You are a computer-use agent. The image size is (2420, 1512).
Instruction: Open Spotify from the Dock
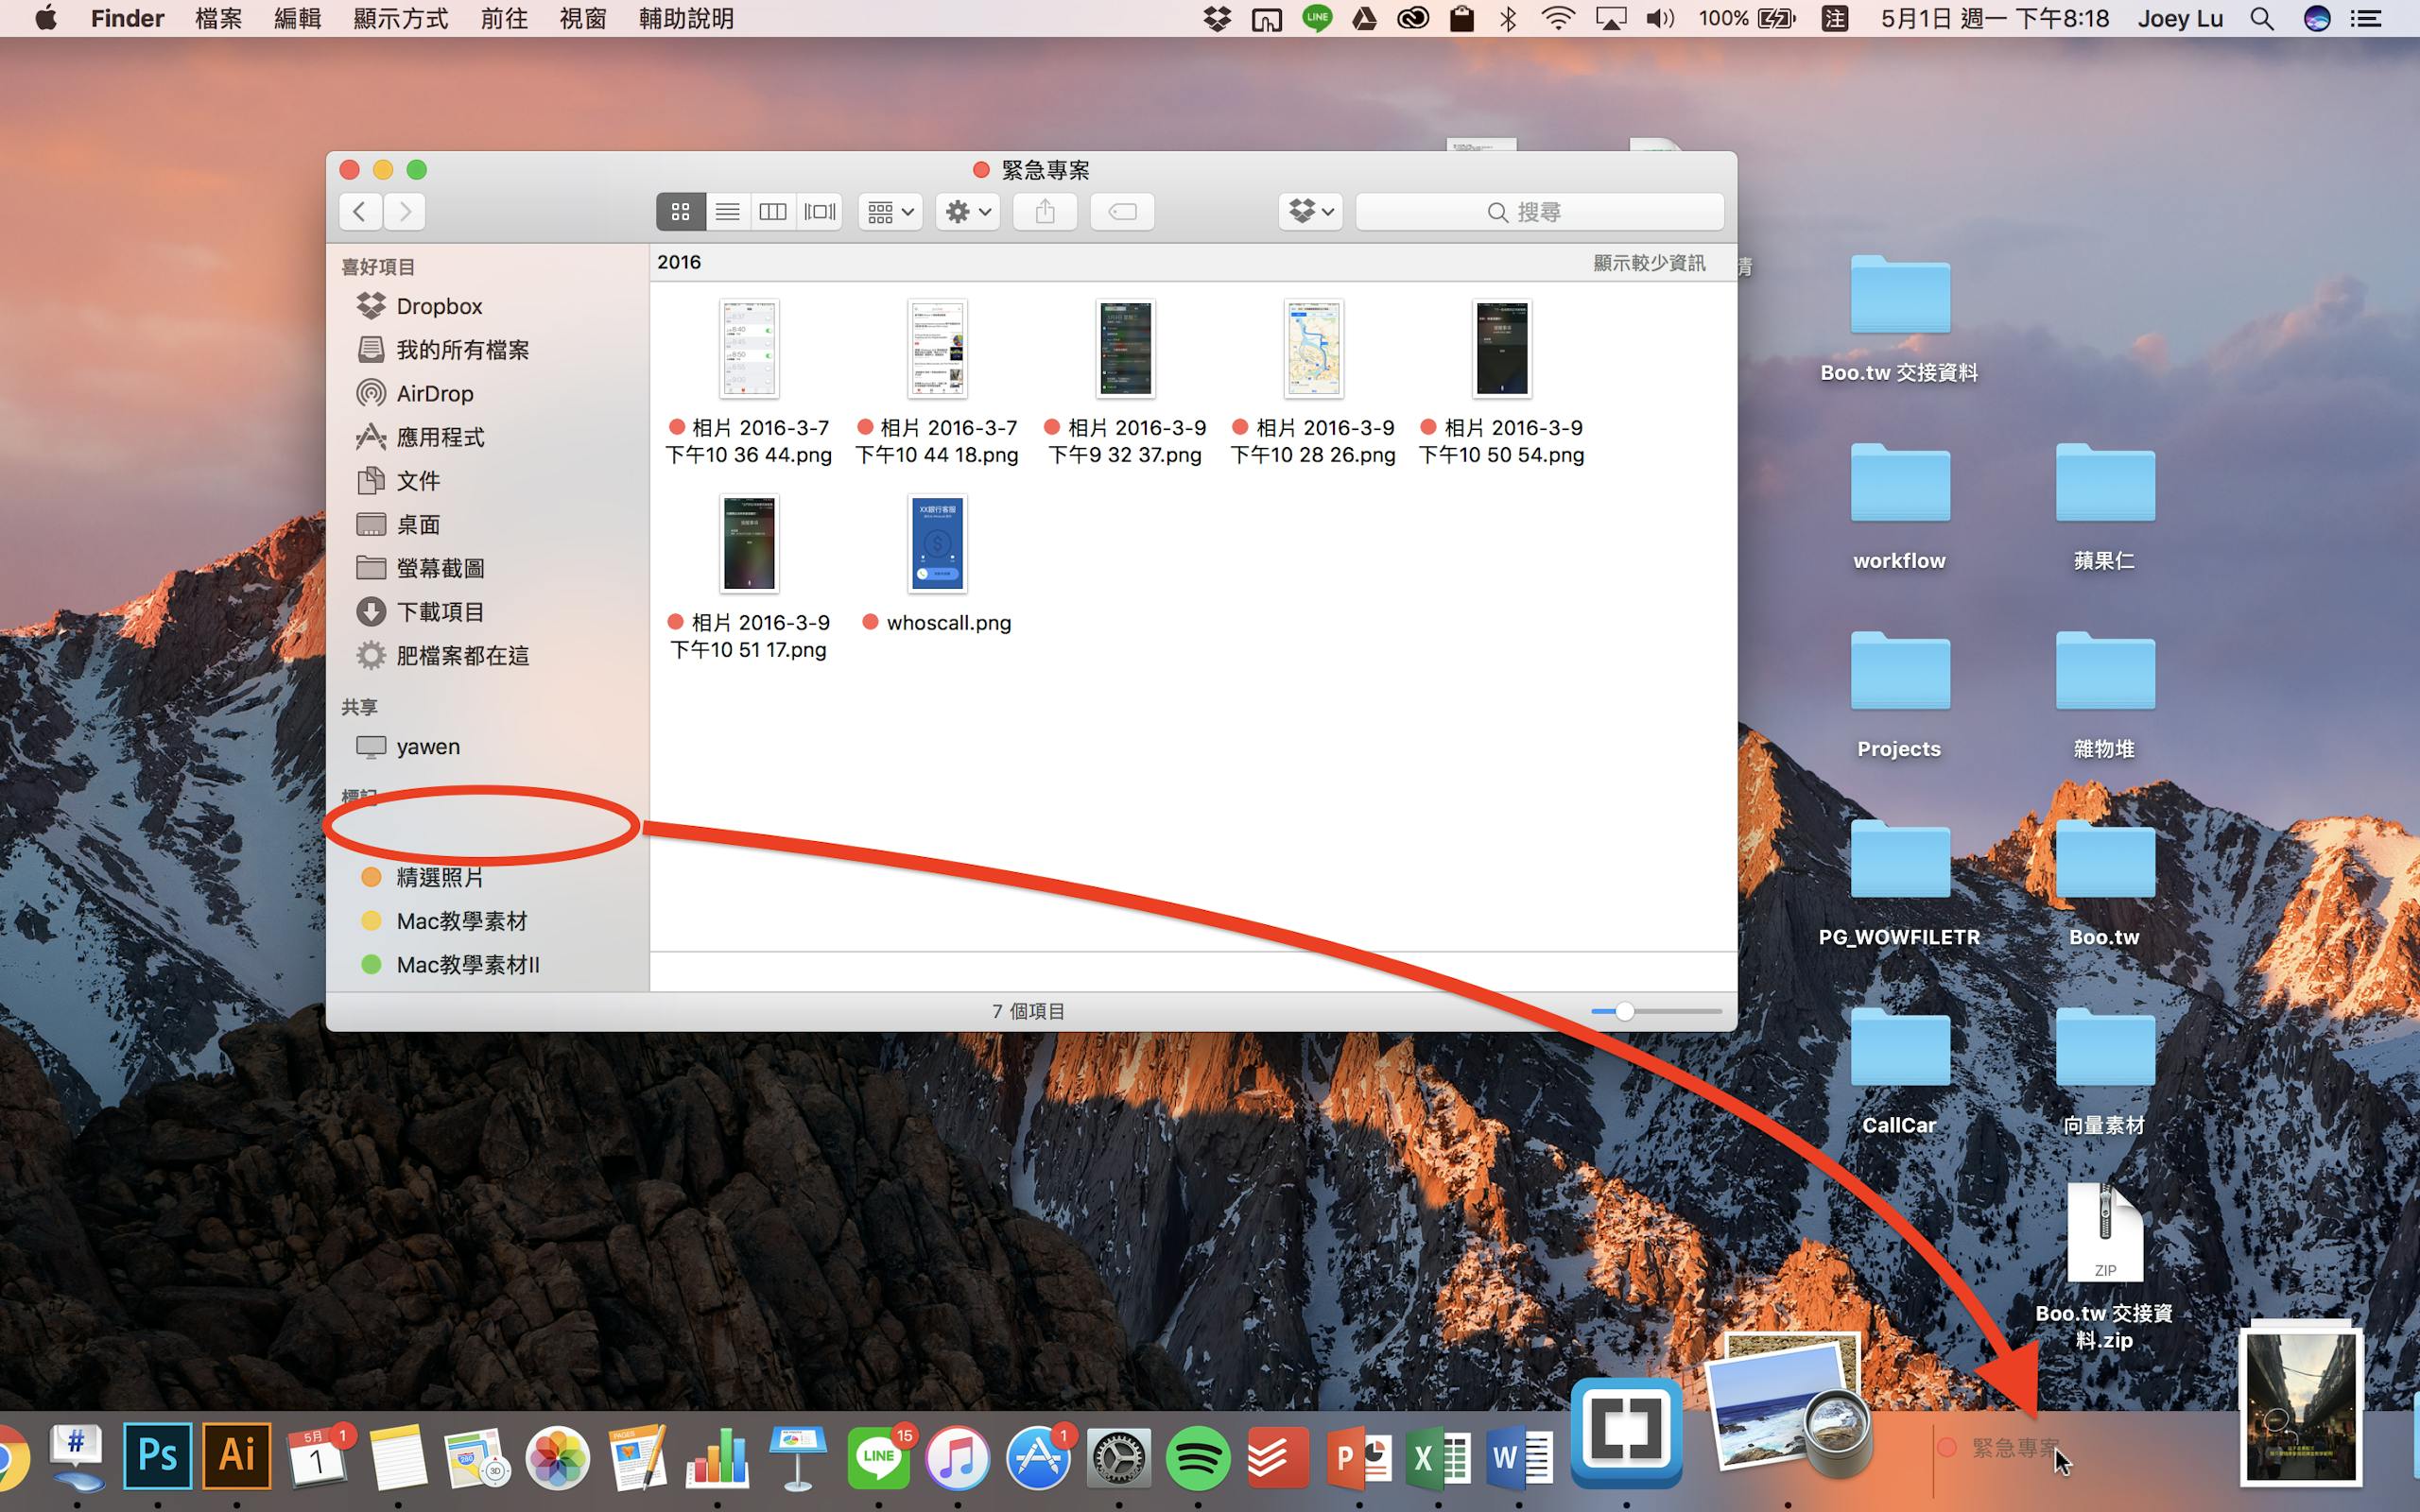pos(1197,1458)
